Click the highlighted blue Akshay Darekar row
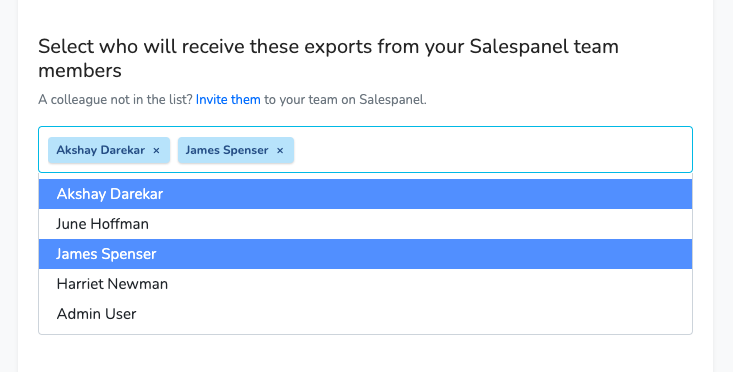The width and height of the screenshot is (733, 372). (x=365, y=194)
